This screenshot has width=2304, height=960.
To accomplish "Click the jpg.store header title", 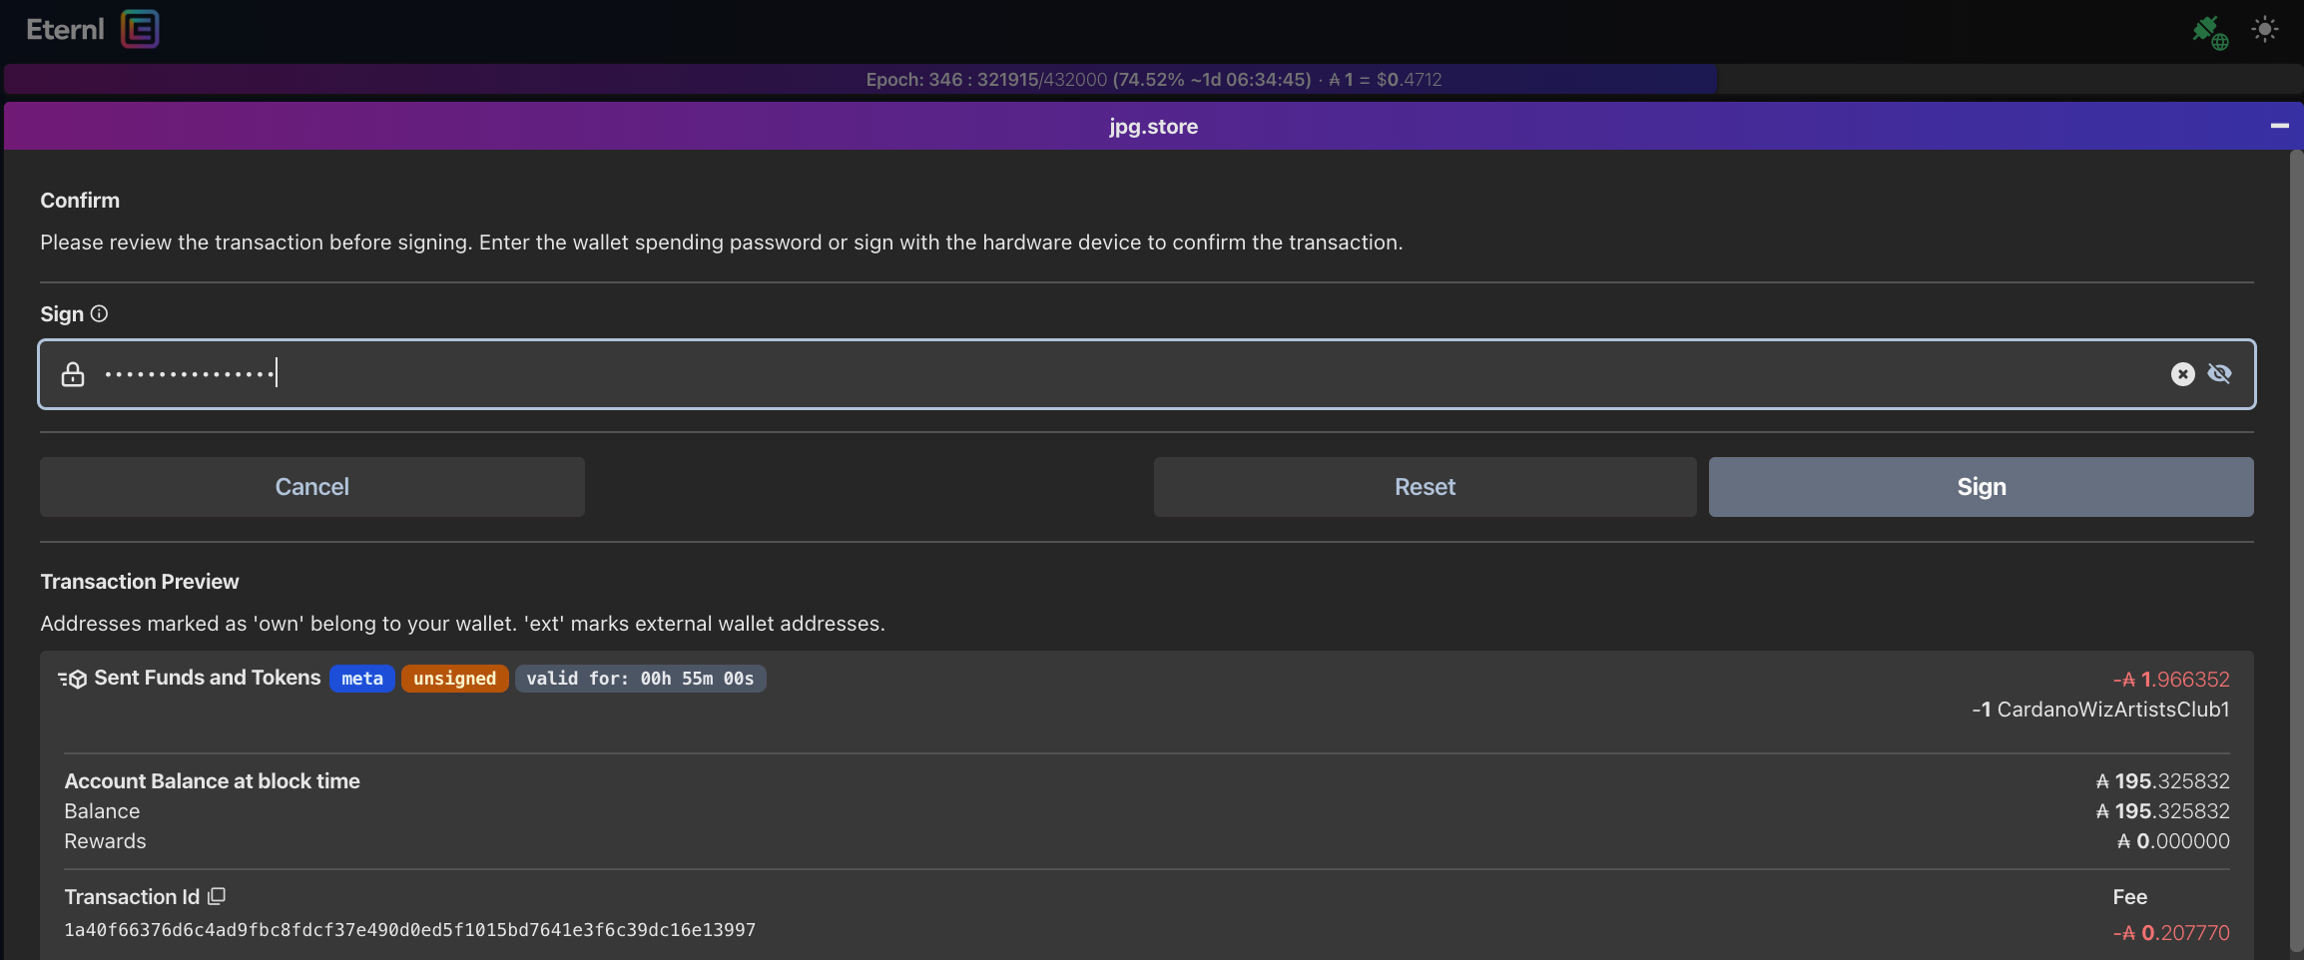I will tap(1152, 127).
